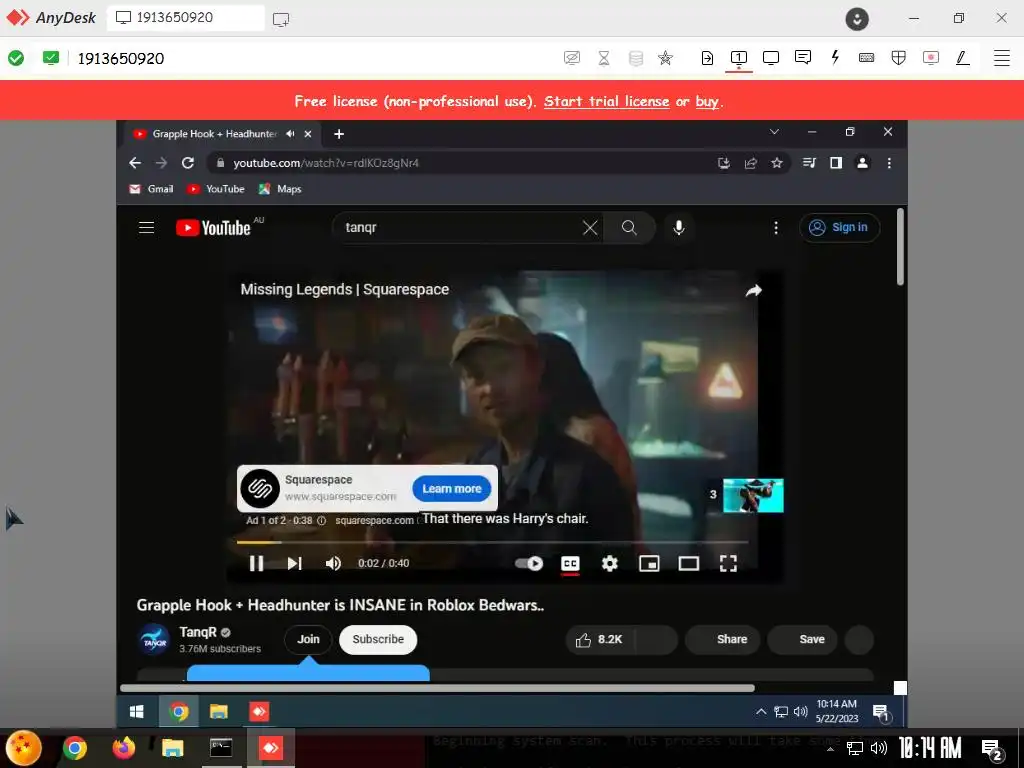Open AnyDesk new session tab icon

pyautogui.click(x=281, y=18)
